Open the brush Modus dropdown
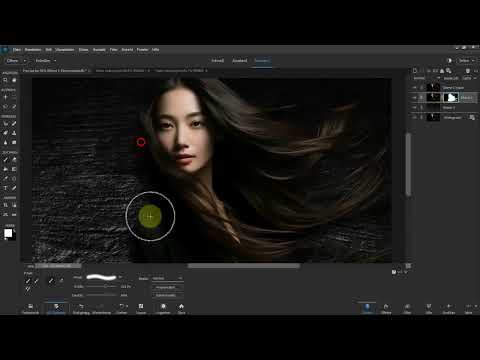 point(168,278)
